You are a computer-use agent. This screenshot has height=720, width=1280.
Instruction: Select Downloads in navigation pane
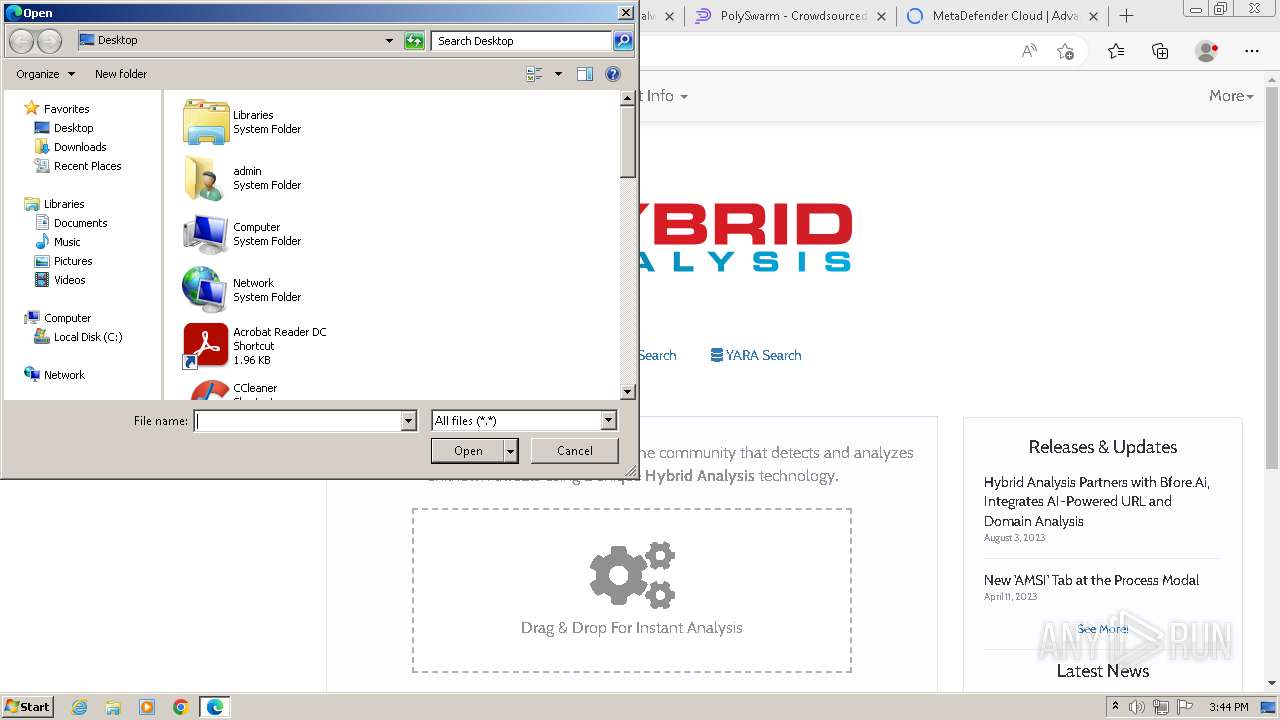[x=70, y=147]
